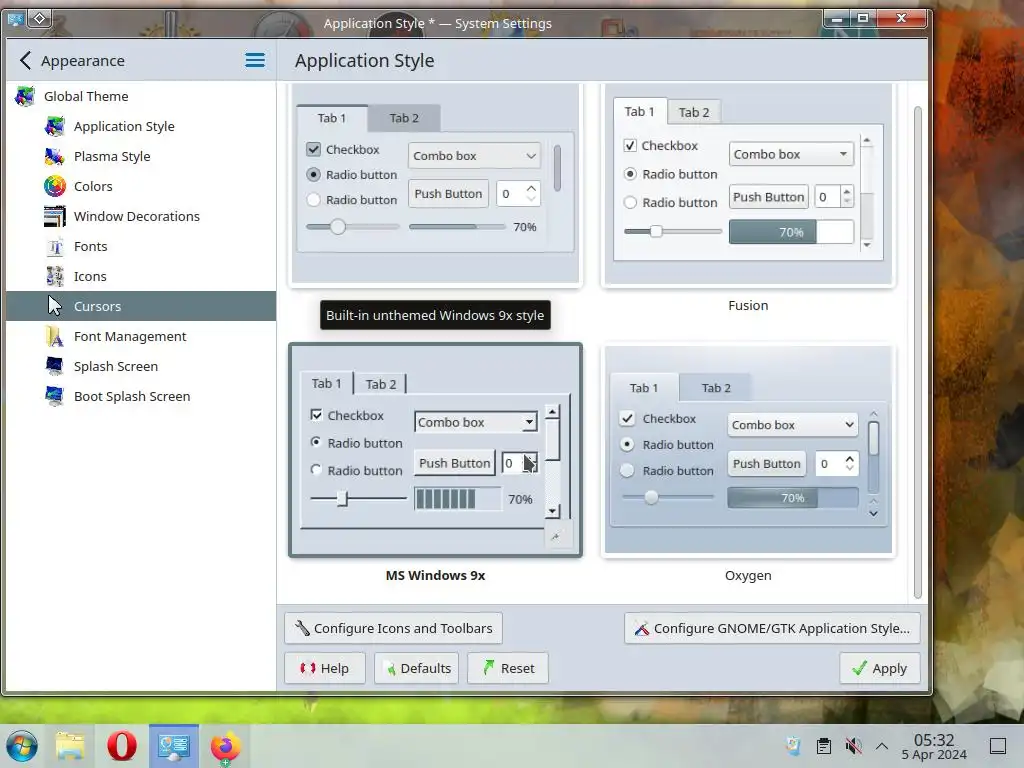Select unselected Radio button in top-left preview

point(313,200)
